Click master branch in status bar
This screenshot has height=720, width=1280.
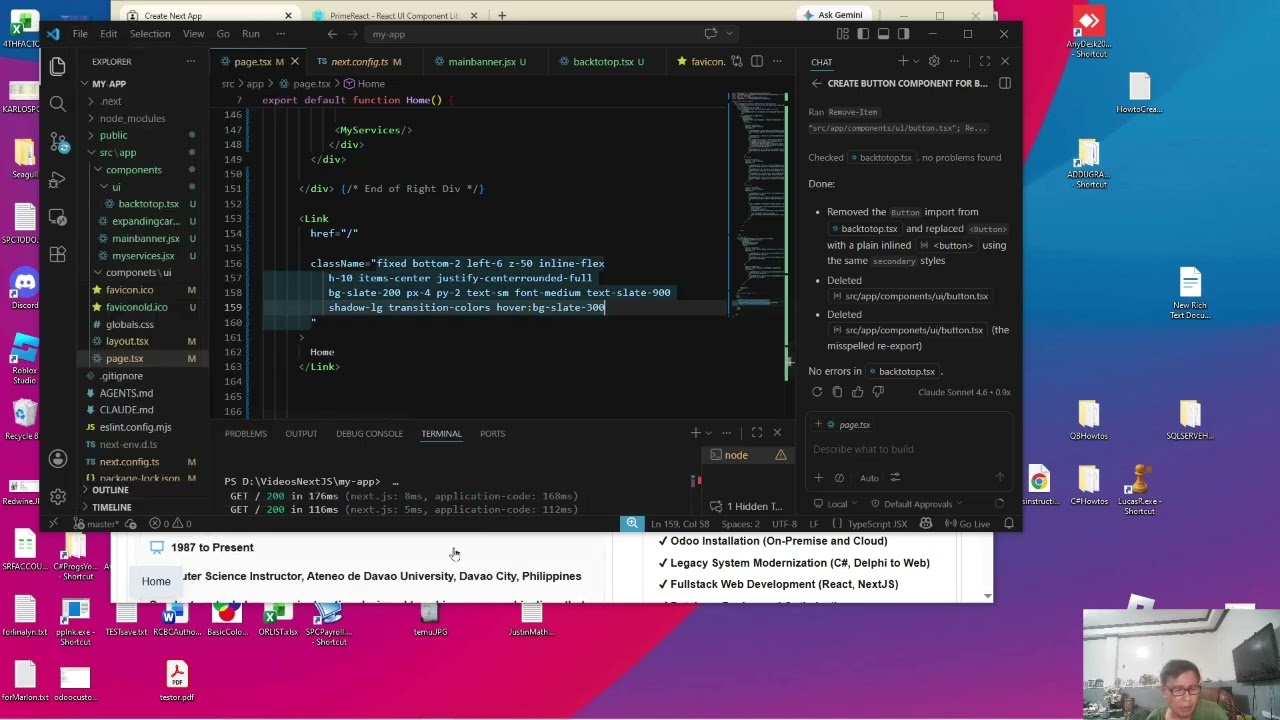[x=98, y=524]
